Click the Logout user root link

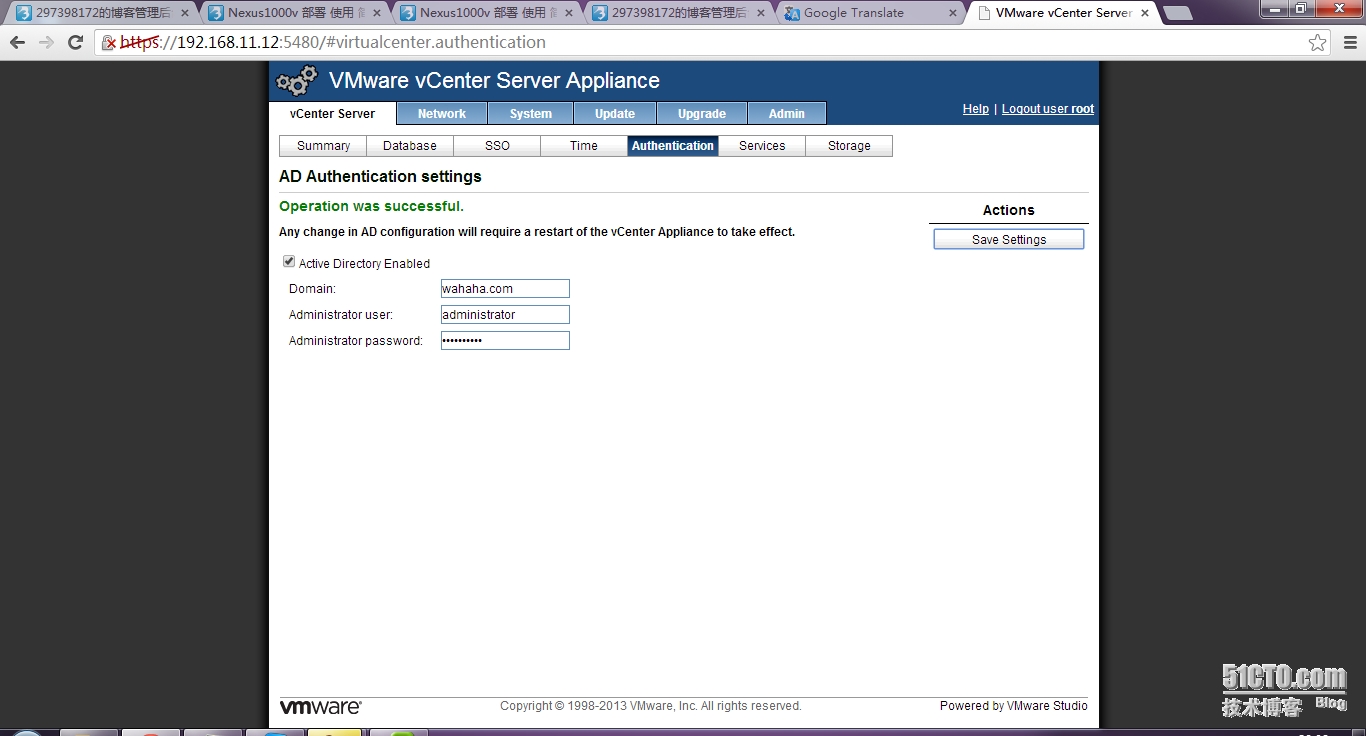[1048, 109]
